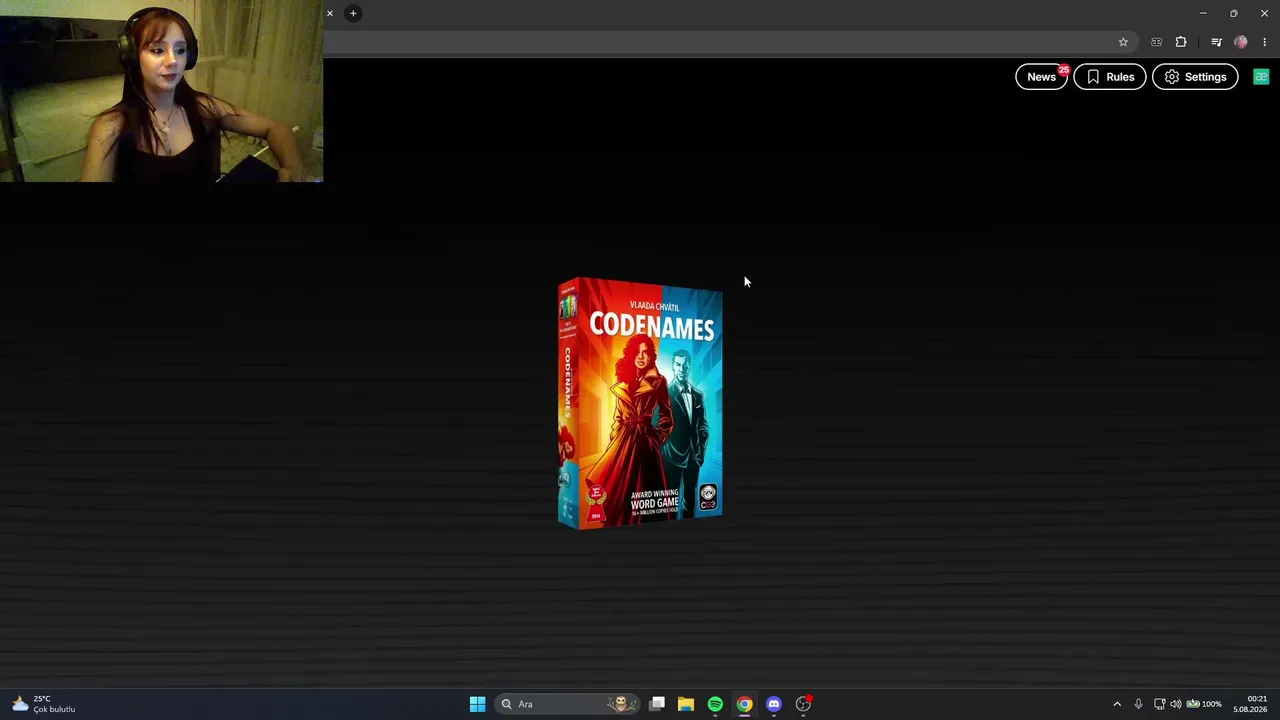Open the Rules button
Viewport: 1280px width, 720px height.
pyautogui.click(x=1110, y=77)
